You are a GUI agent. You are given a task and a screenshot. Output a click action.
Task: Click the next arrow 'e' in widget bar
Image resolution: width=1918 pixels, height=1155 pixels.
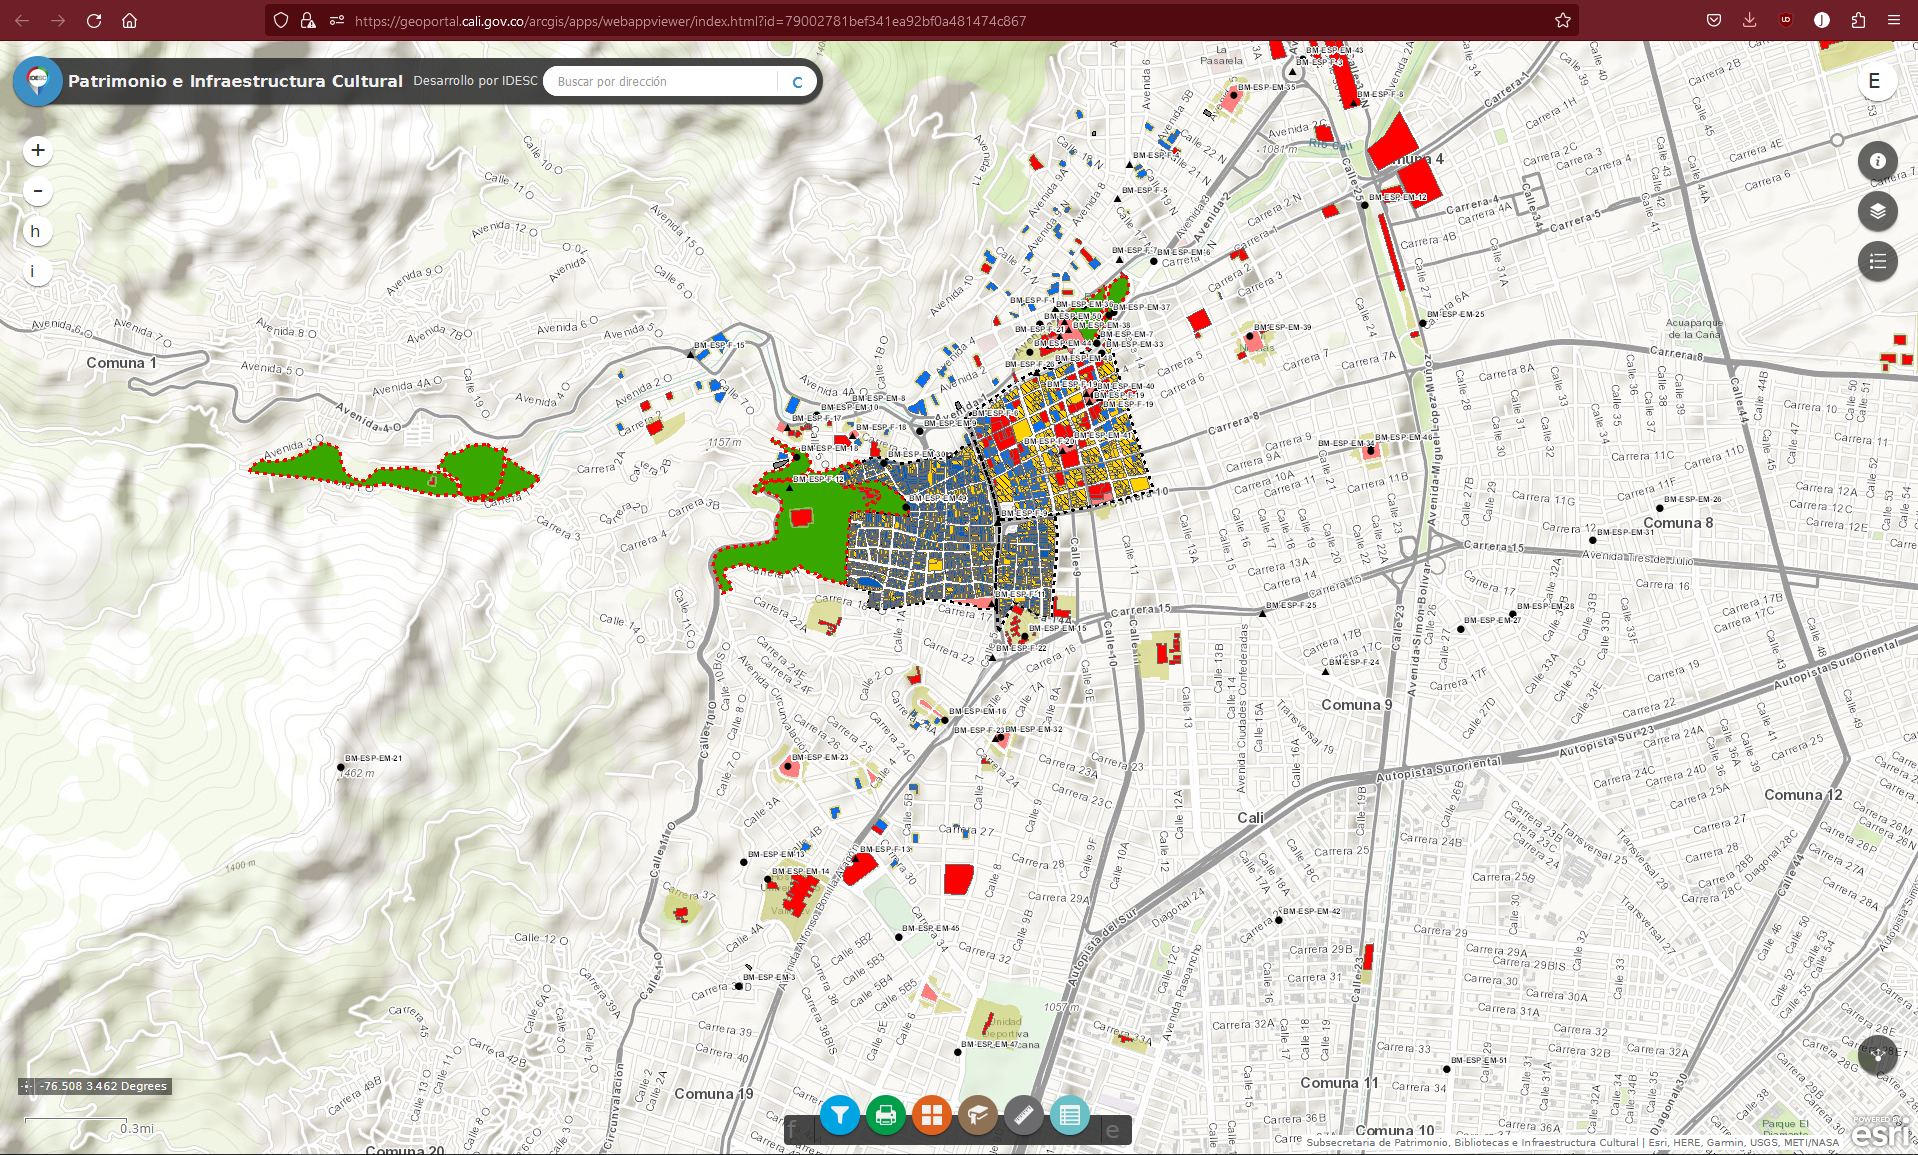tap(1112, 1130)
